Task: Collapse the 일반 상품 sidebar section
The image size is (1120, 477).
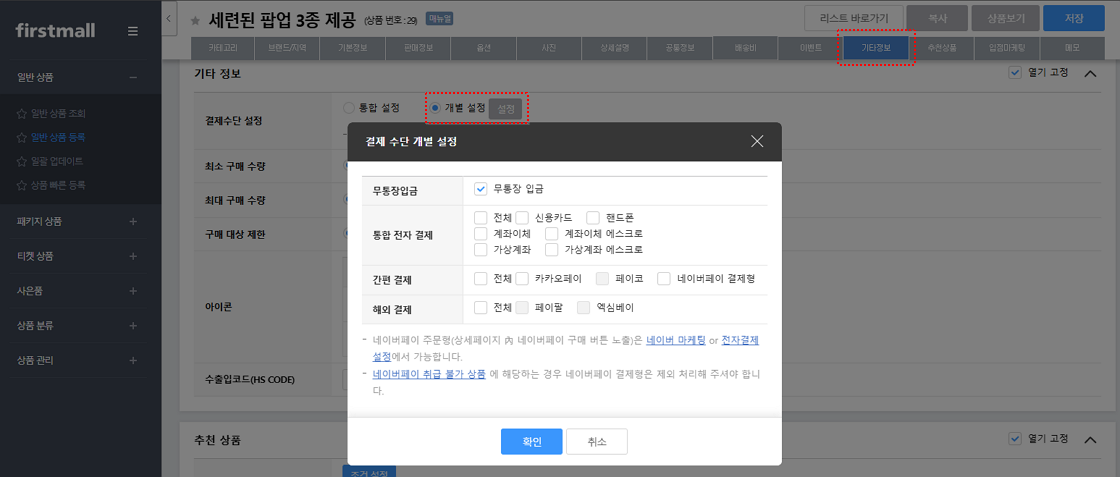Action: pyautogui.click(x=133, y=77)
